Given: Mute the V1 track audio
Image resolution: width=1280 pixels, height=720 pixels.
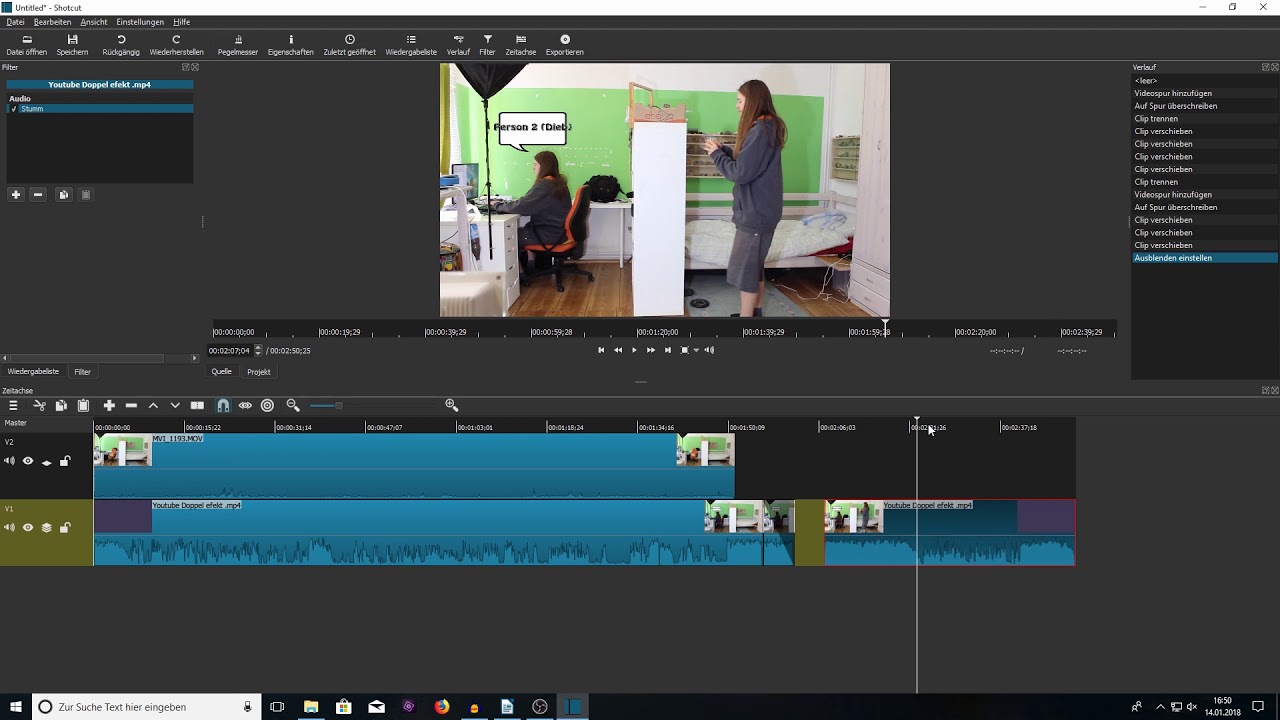Looking at the screenshot, I should [9, 528].
